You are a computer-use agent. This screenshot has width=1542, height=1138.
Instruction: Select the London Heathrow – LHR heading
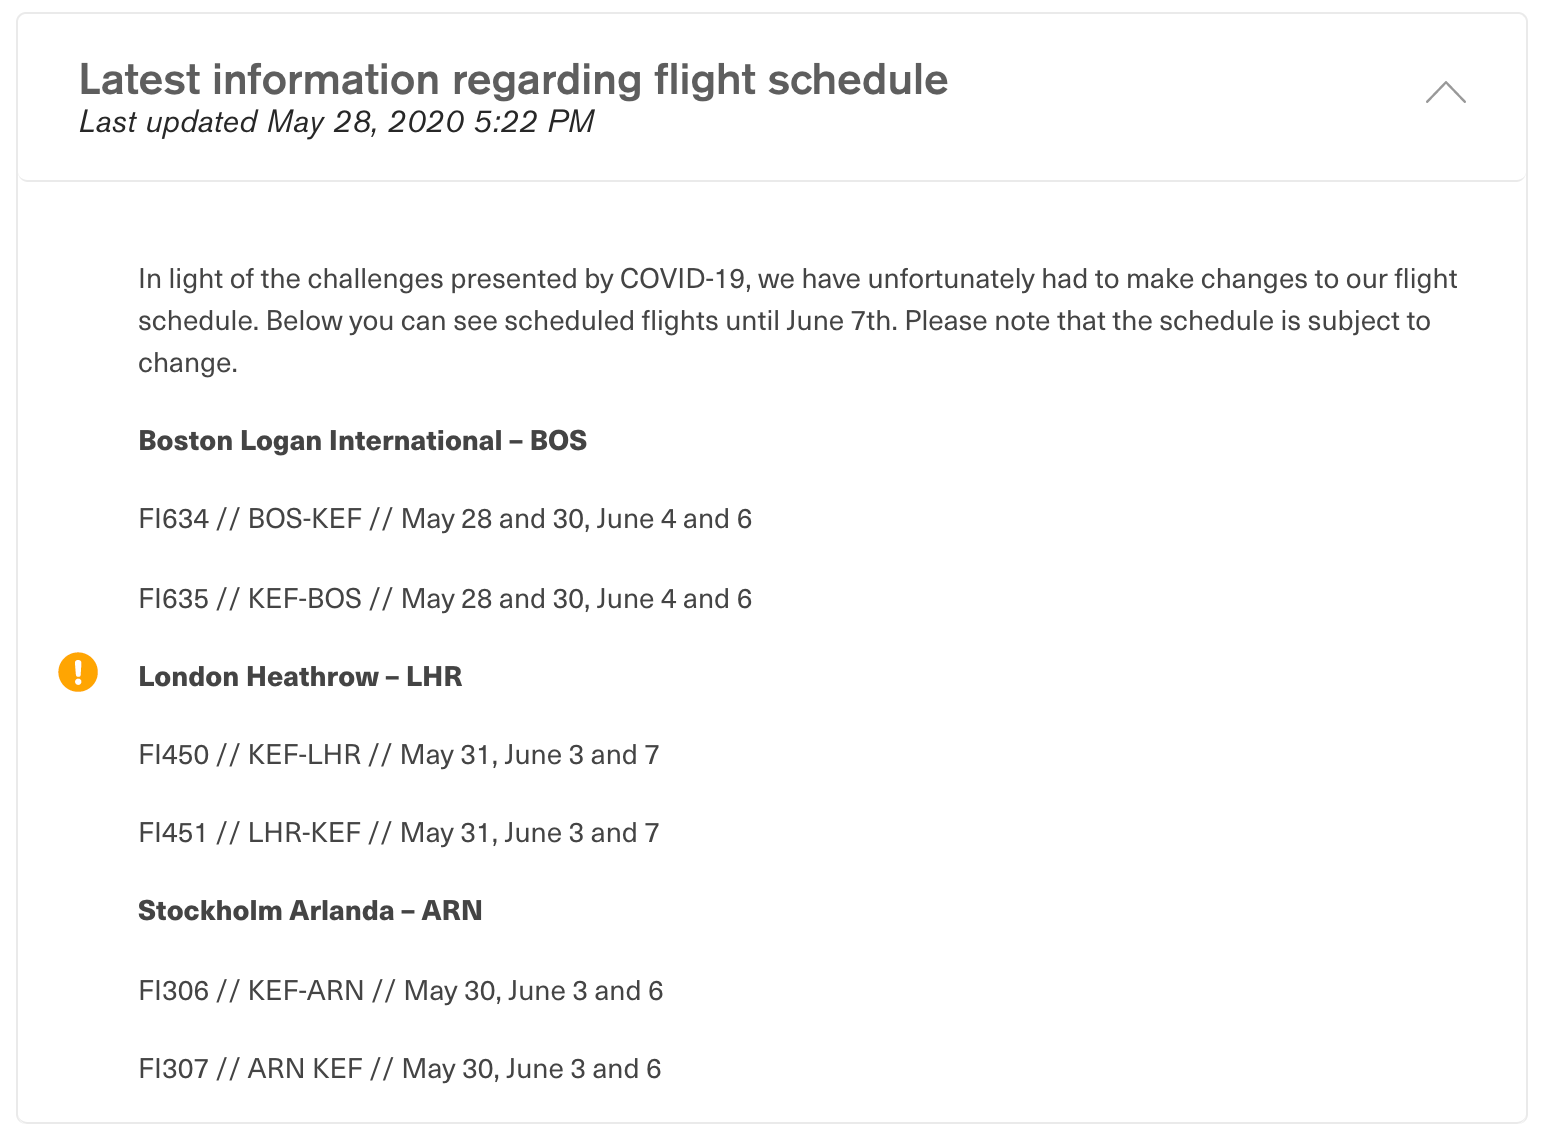click(x=300, y=677)
